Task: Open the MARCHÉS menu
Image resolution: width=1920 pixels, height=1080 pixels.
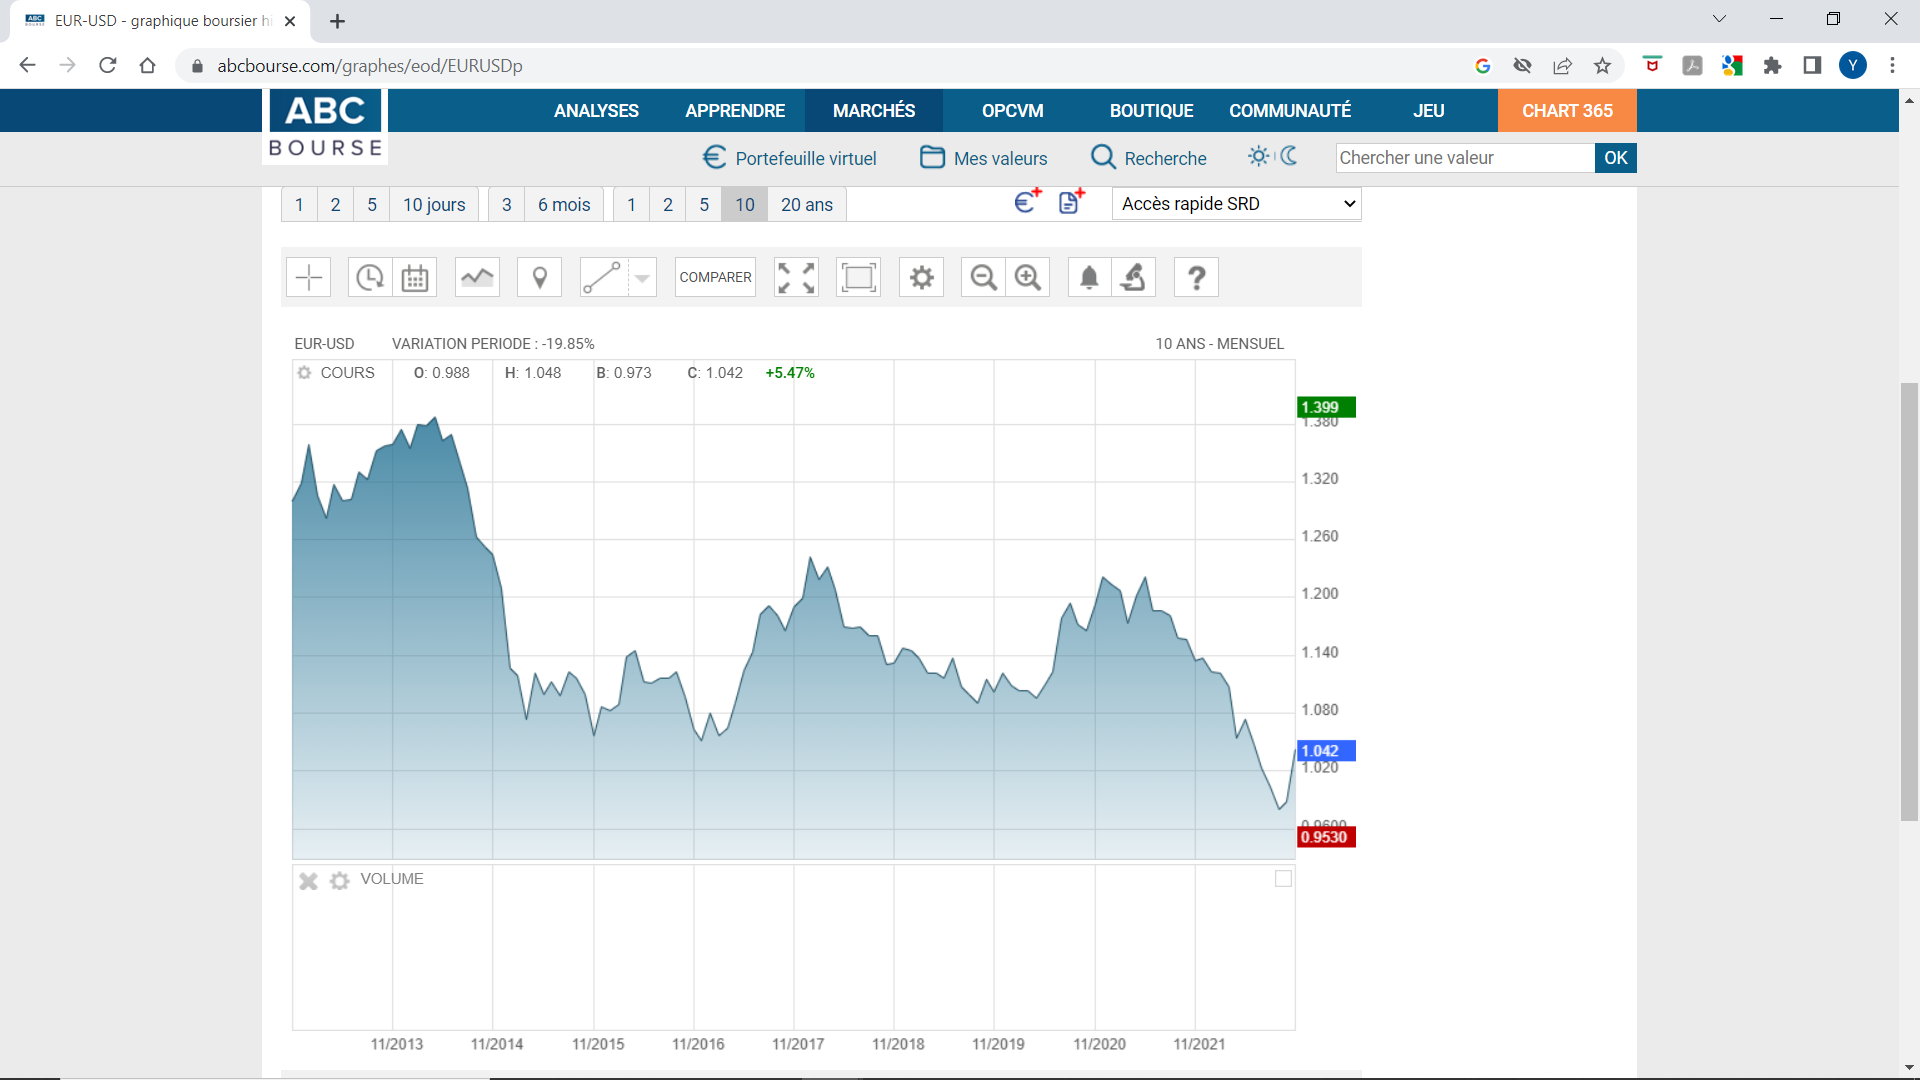Action: (x=873, y=111)
